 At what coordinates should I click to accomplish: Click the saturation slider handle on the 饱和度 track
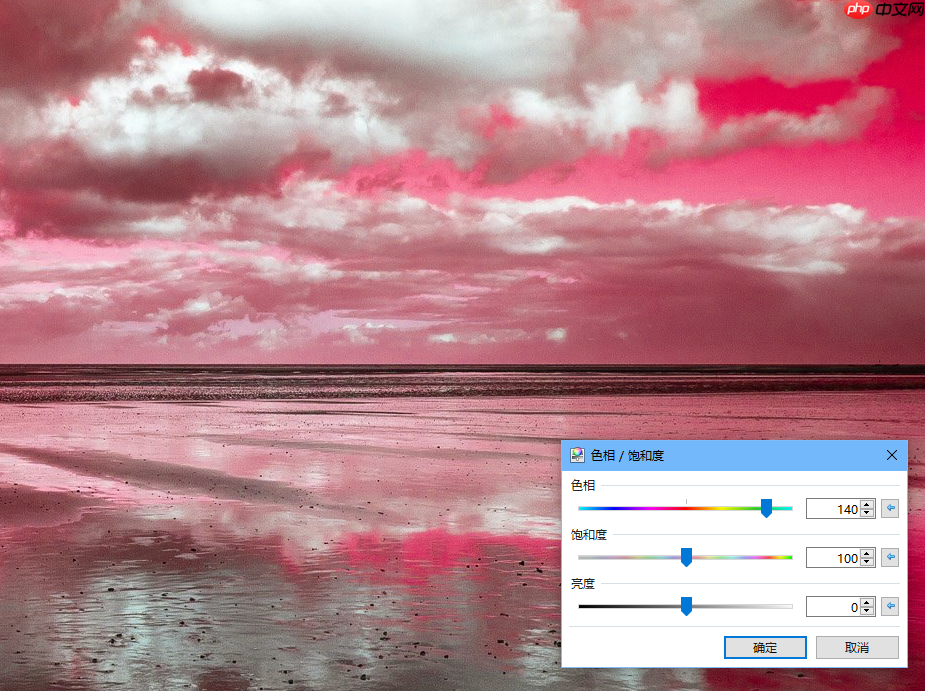coord(685,557)
